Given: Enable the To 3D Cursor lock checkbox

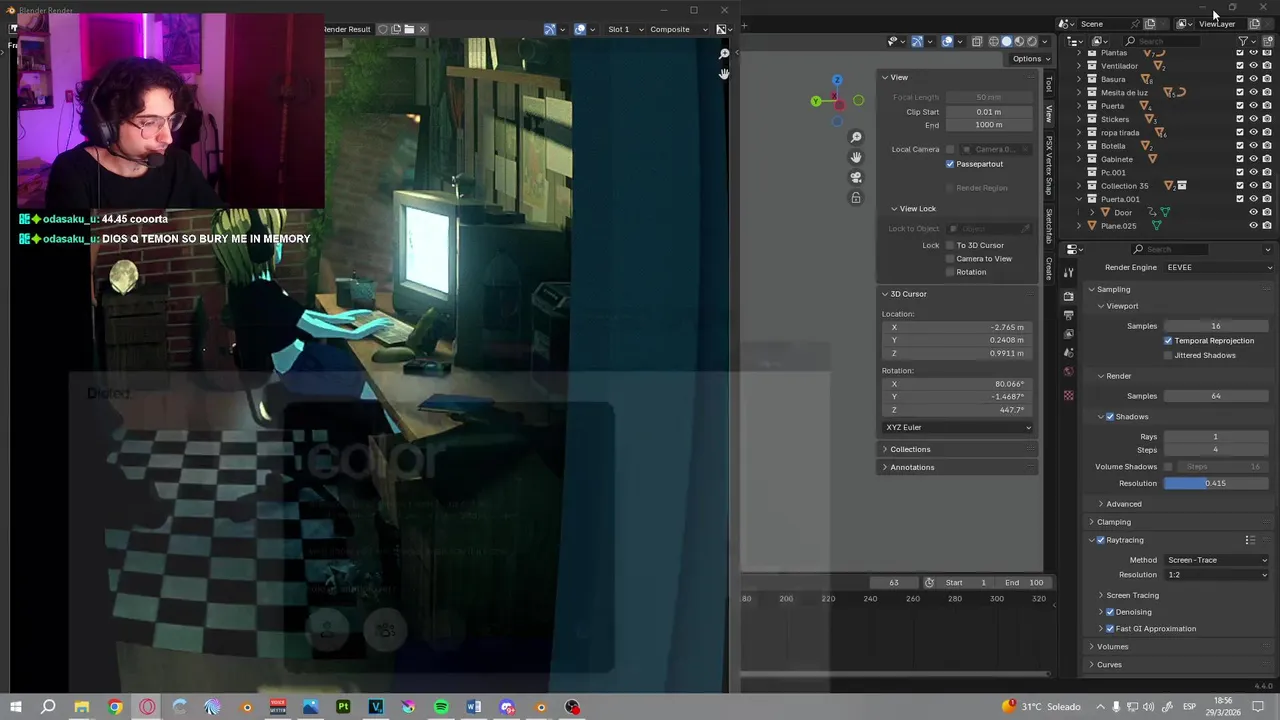Looking at the screenshot, I should click(x=950, y=245).
